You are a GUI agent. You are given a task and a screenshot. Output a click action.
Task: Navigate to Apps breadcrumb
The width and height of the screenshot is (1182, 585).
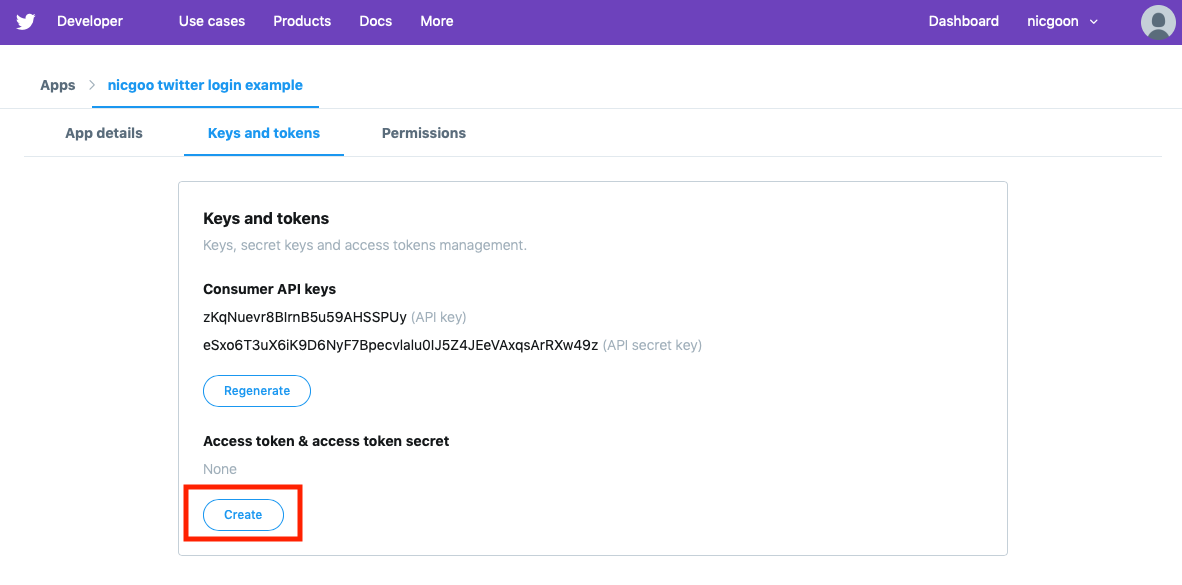(58, 85)
